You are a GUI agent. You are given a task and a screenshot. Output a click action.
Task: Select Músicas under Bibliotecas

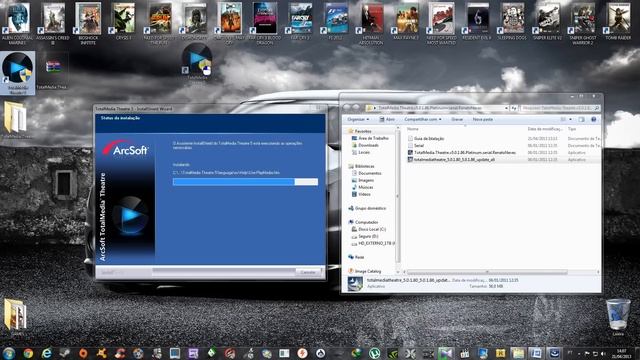pyautogui.click(x=362, y=187)
